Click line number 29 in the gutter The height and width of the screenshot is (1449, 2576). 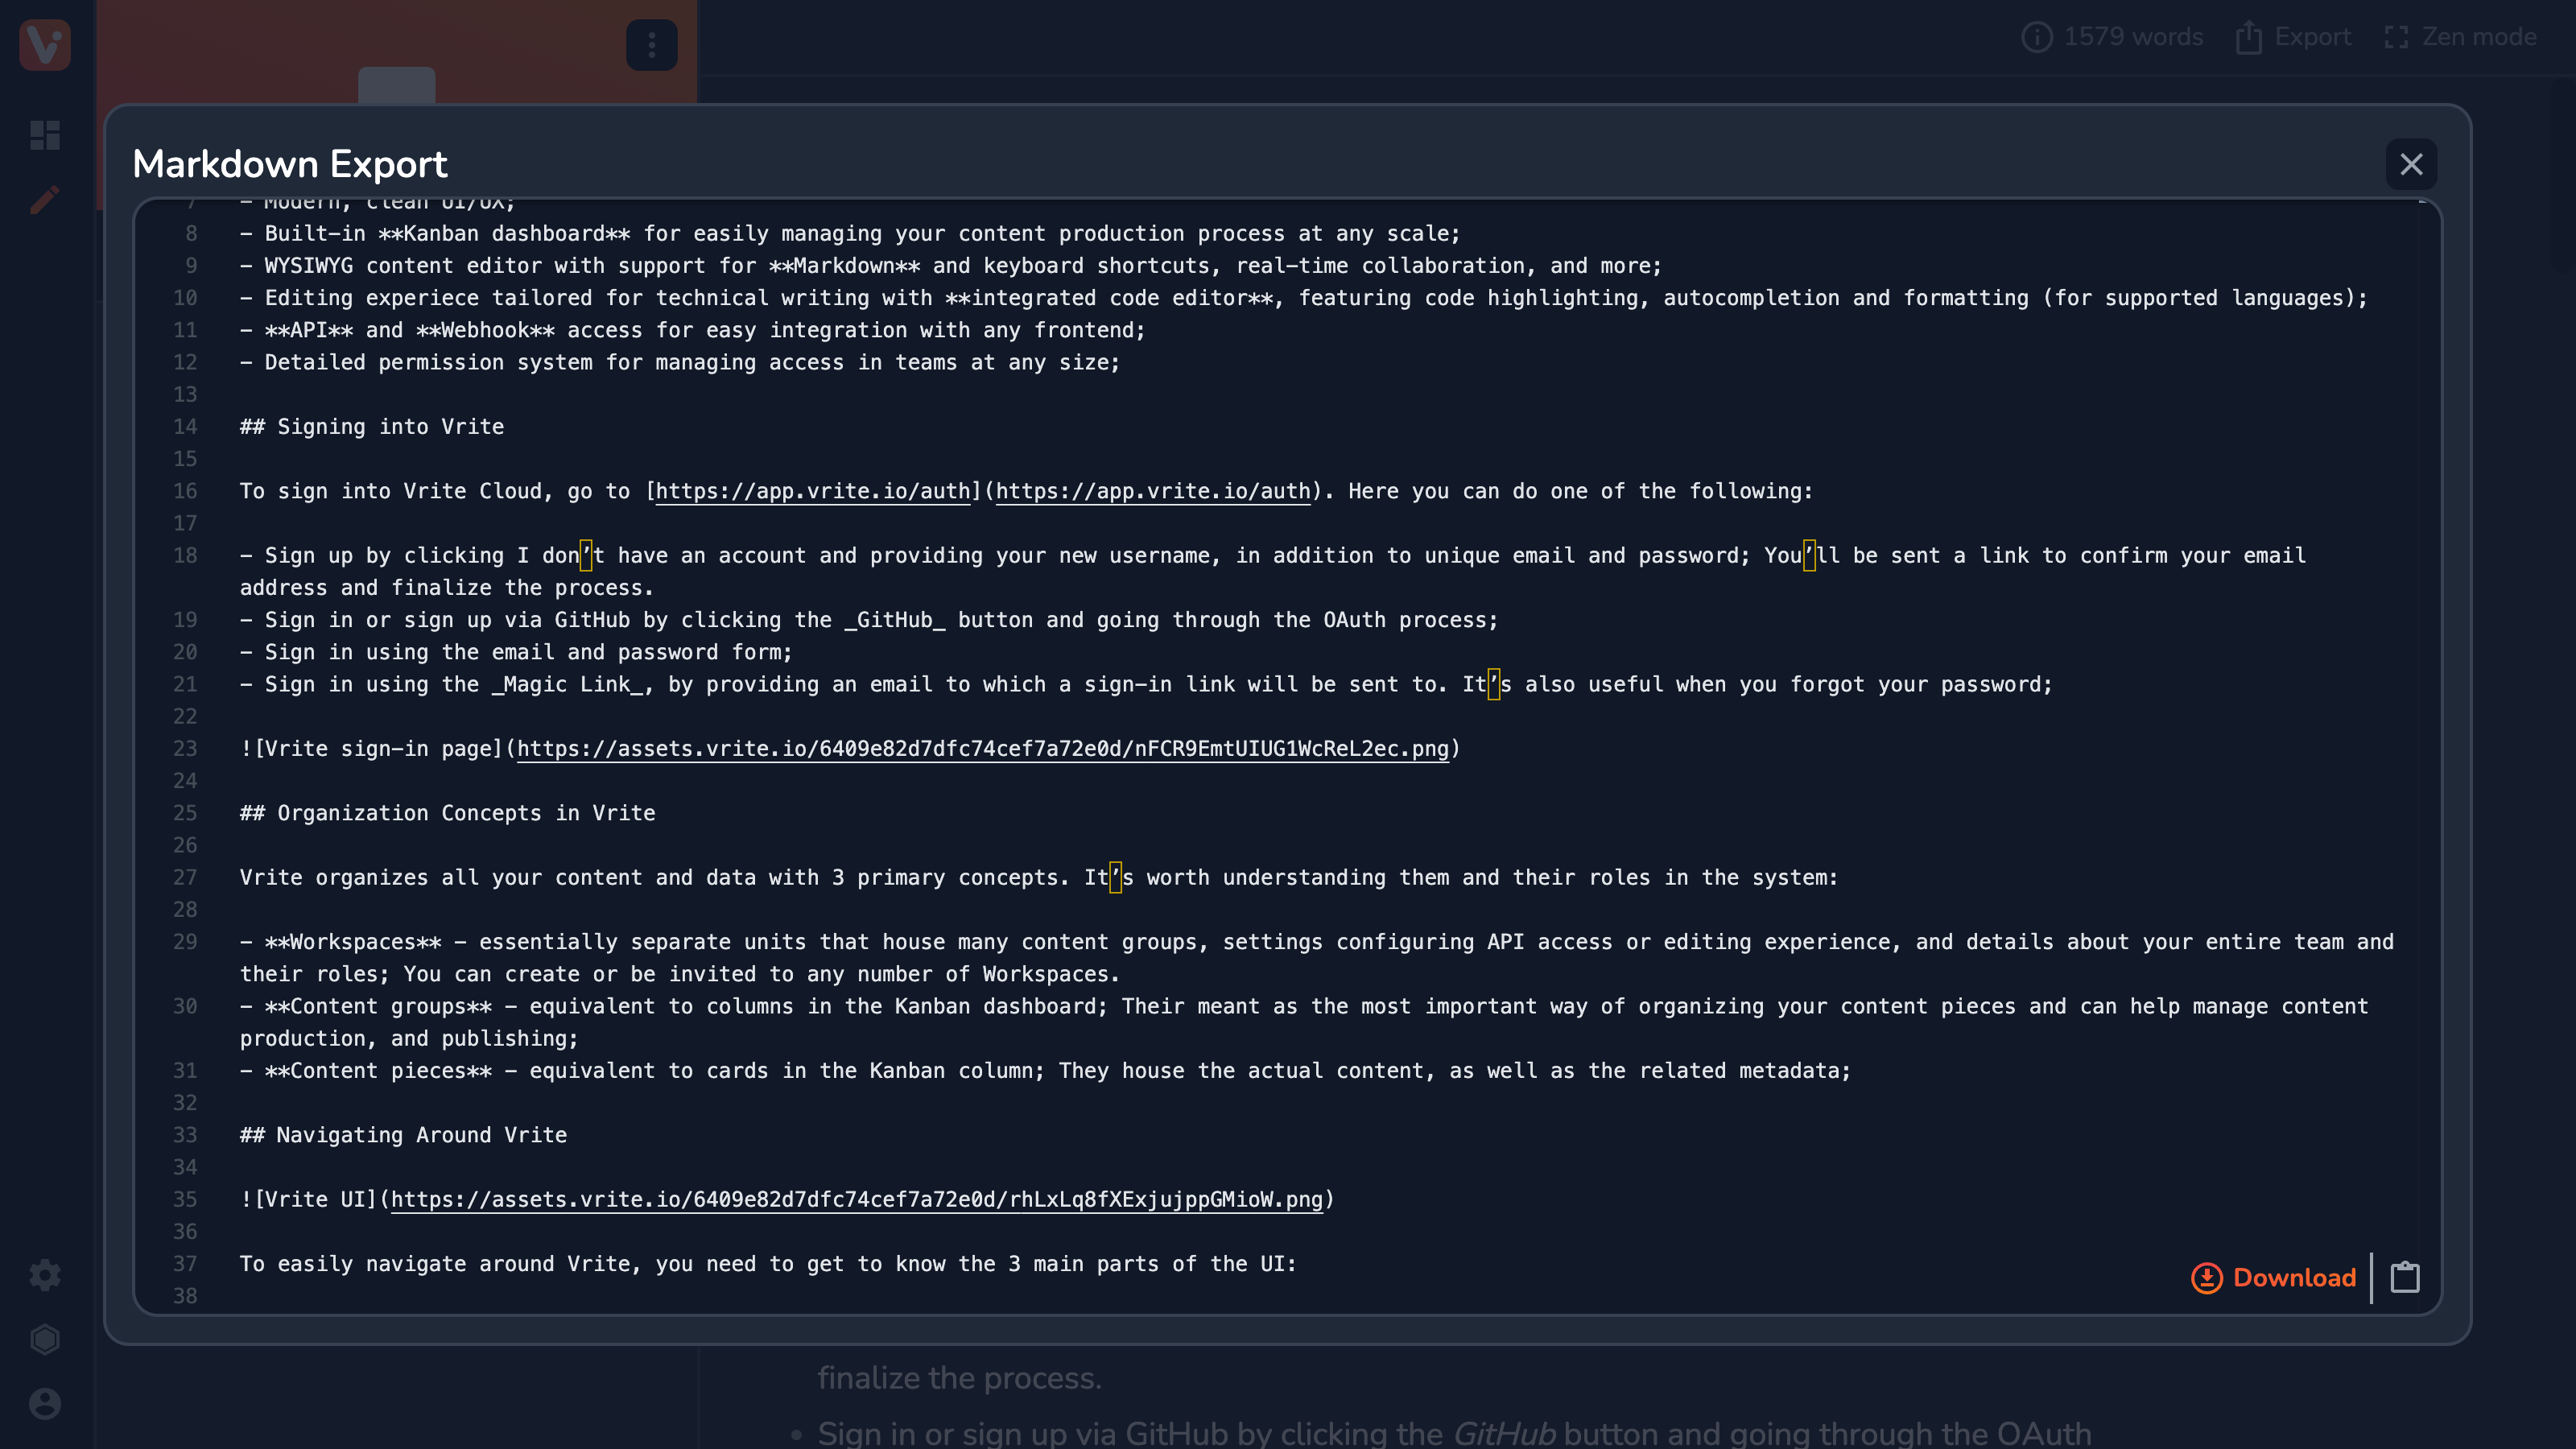pos(185,942)
